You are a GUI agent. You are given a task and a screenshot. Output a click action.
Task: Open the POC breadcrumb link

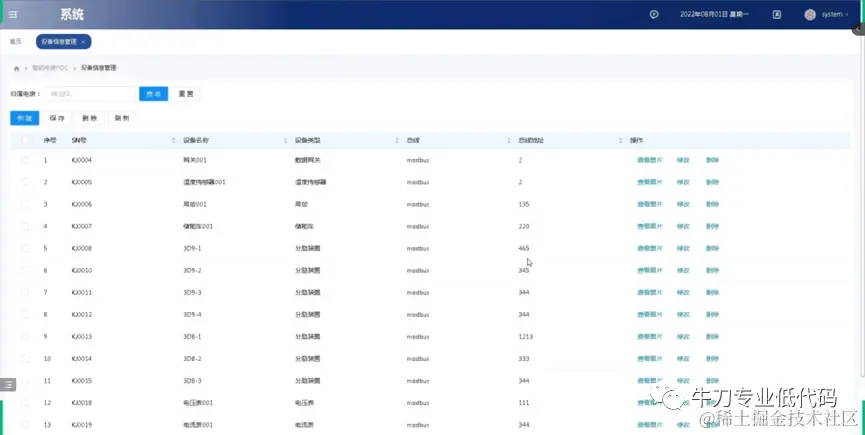[x=50, y=68]
